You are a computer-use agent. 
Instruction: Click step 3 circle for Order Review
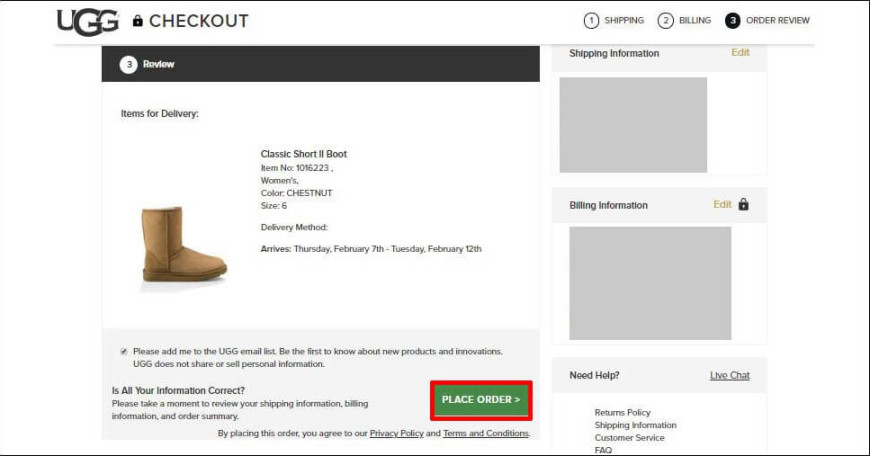[x=732, y=21]
